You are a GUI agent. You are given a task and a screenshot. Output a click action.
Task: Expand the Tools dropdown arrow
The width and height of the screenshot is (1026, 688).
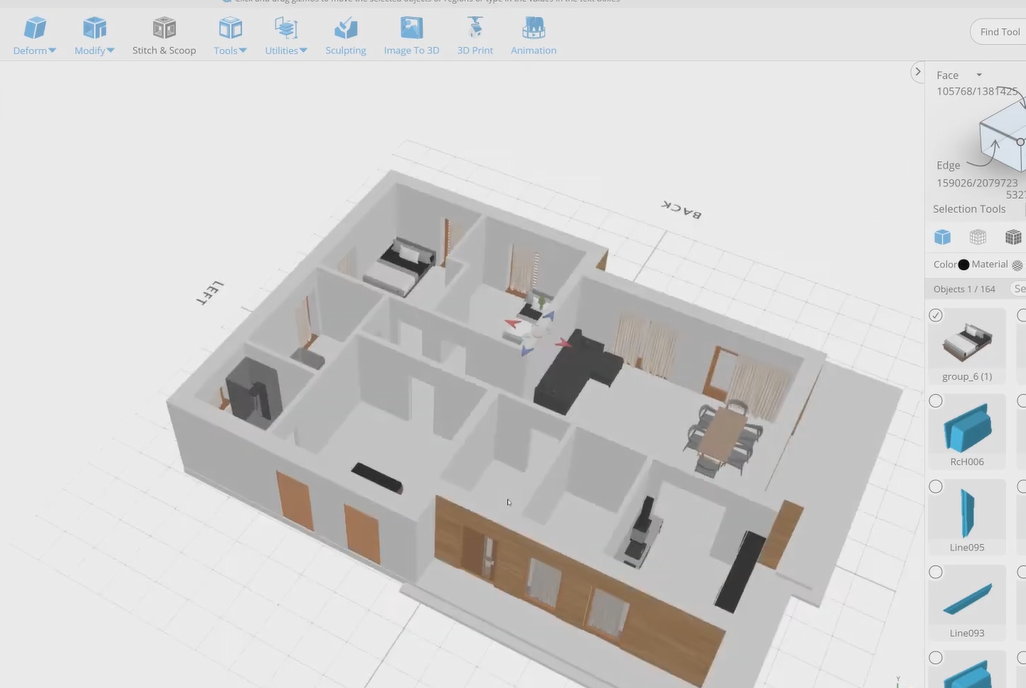(x=243, y=50)
